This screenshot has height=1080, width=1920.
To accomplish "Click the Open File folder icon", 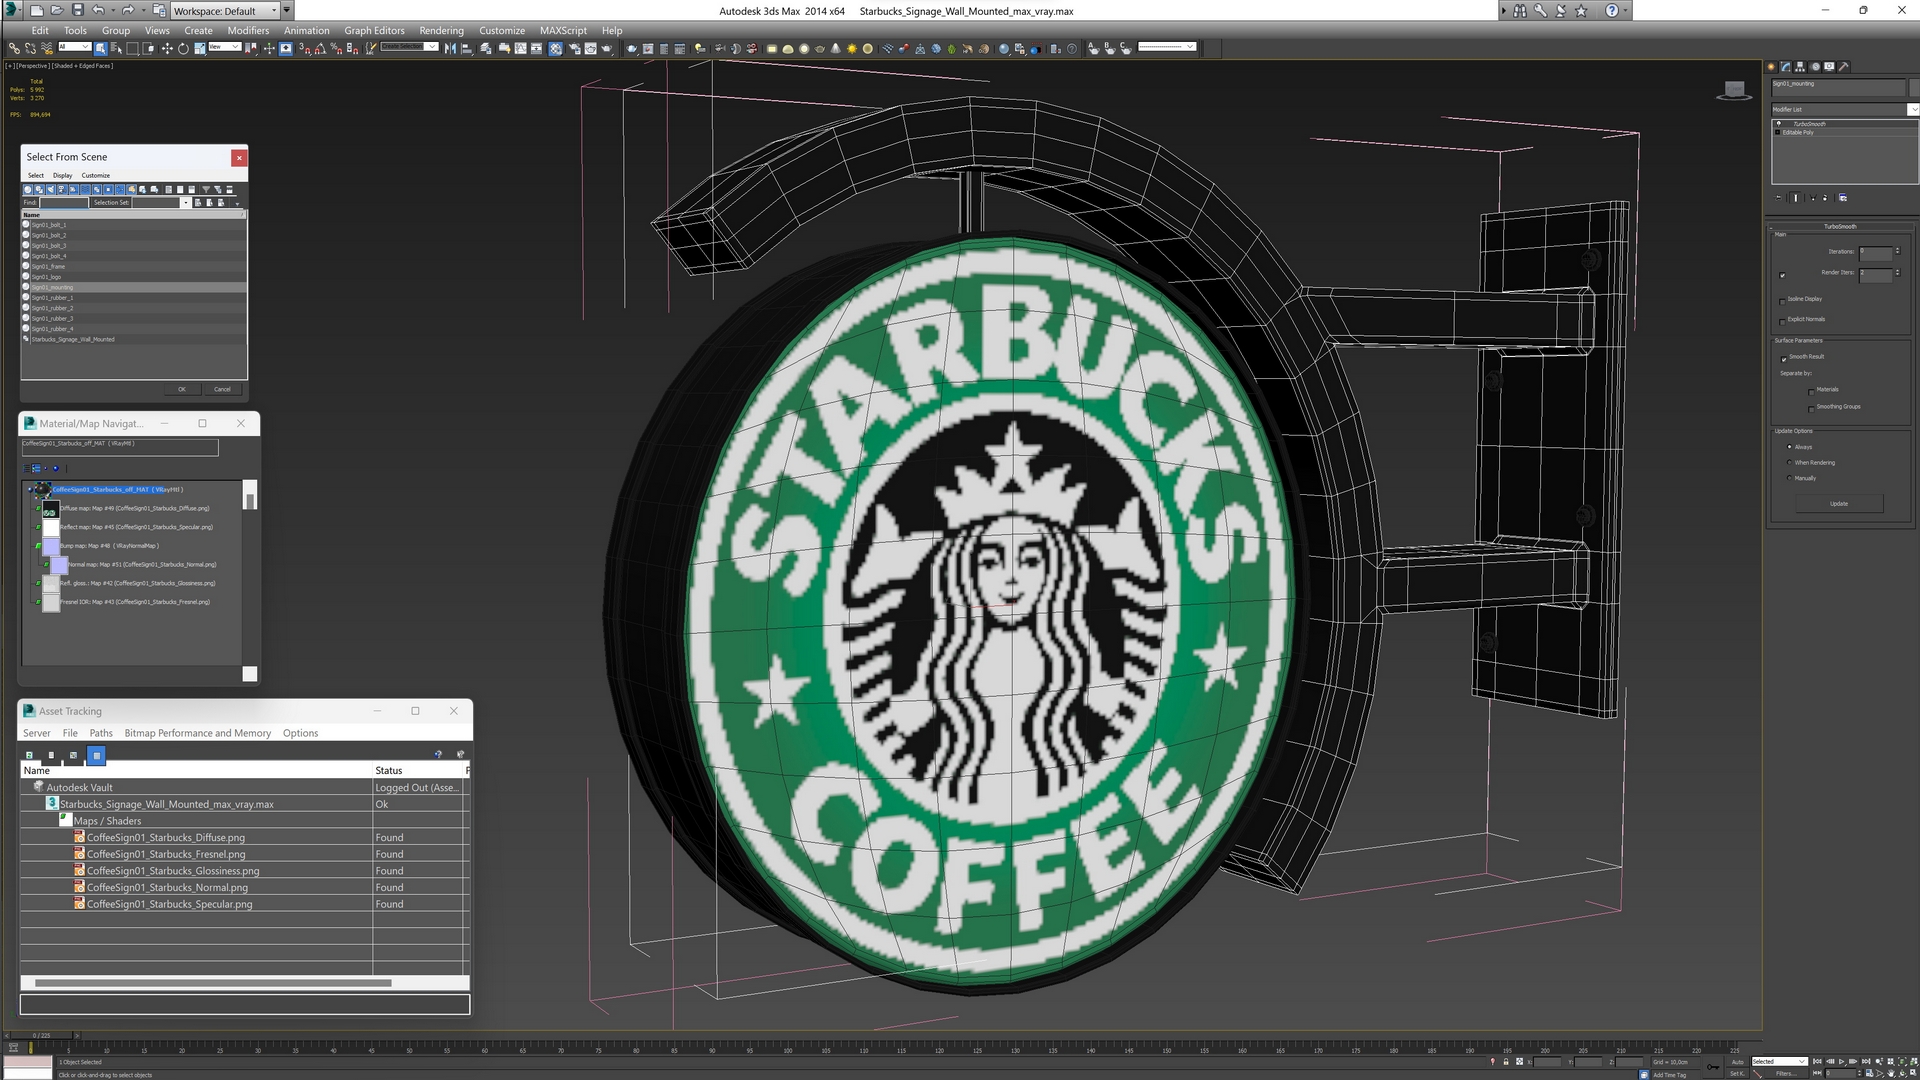I will [x=57, y=11].
